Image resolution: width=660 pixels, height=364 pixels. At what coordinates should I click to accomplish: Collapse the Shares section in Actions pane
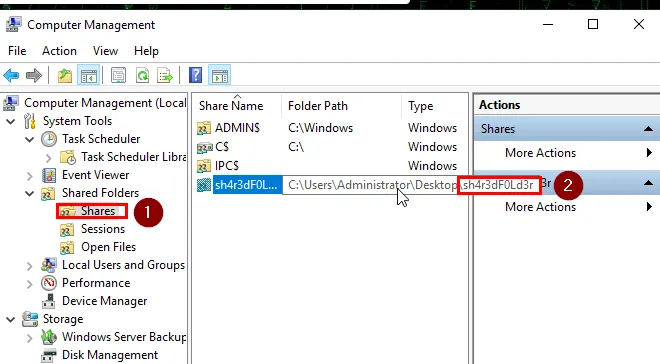pyautogui.click(x=649, y=129)
